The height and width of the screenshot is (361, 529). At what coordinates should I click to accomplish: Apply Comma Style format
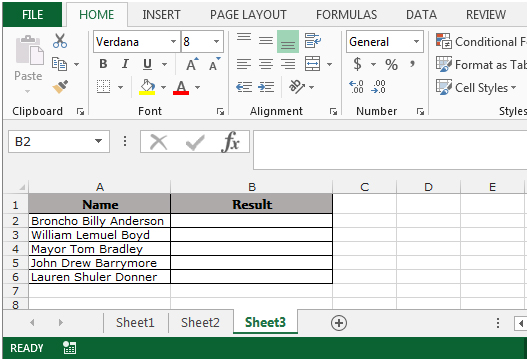click(412, 64)
